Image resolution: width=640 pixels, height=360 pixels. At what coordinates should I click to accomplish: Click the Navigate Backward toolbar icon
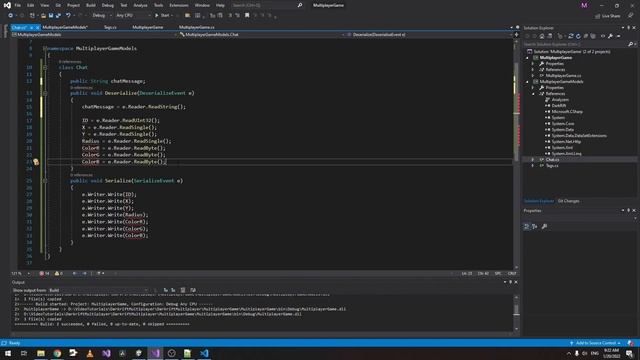click(x=11, y=16)
